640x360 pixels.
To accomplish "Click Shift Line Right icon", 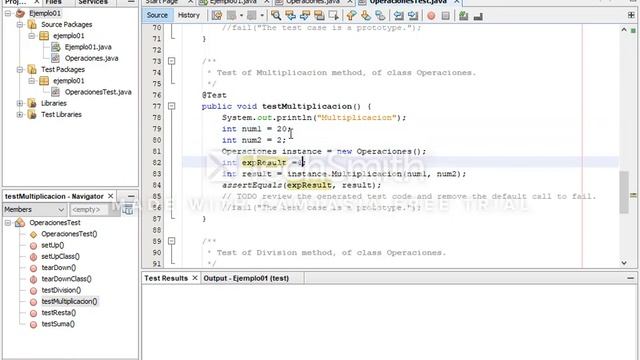I will 413,16.
